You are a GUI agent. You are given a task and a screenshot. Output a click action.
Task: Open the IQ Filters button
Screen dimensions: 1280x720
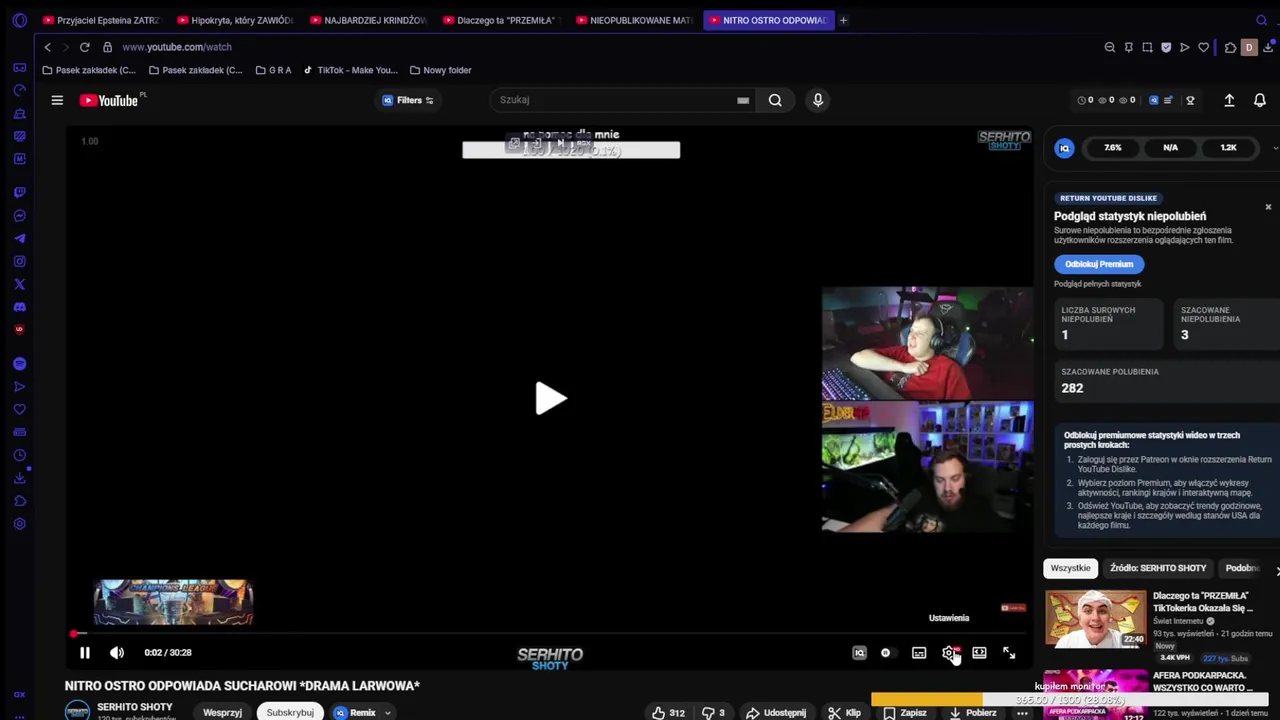click(x=408, y=100)
